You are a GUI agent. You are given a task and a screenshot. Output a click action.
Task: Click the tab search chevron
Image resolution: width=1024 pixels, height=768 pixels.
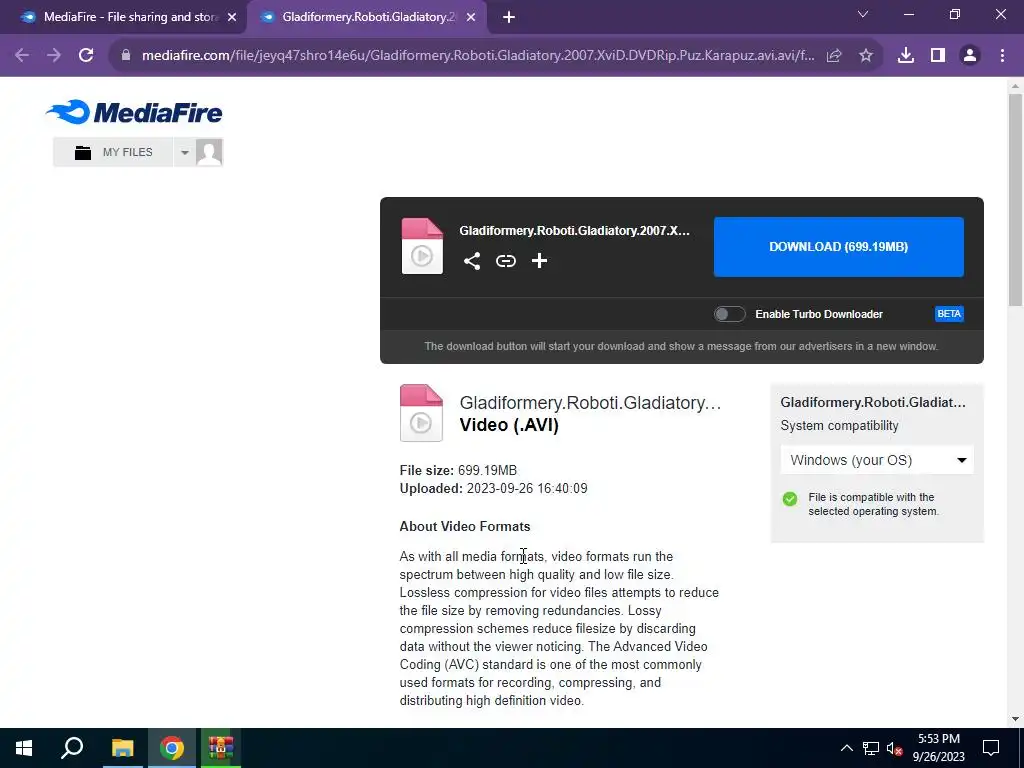863,14
